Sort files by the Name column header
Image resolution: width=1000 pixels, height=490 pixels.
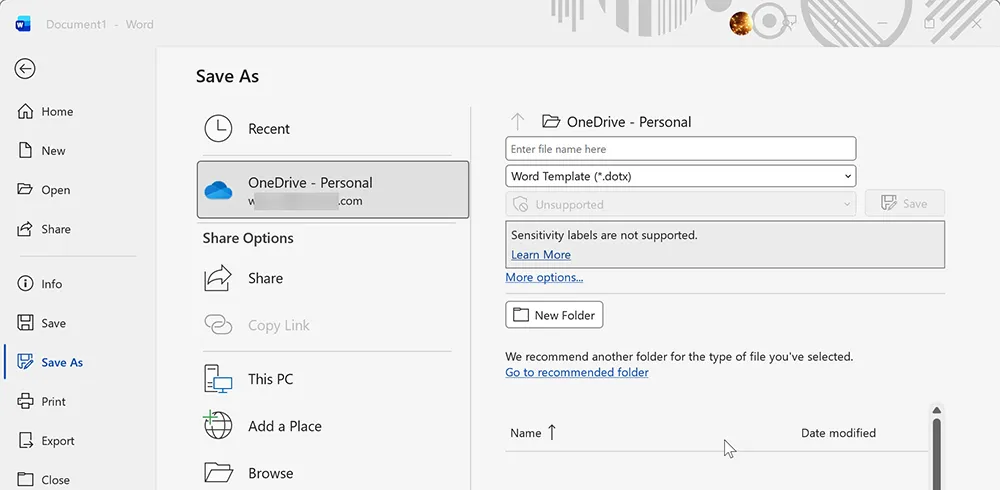click(526, 433)
